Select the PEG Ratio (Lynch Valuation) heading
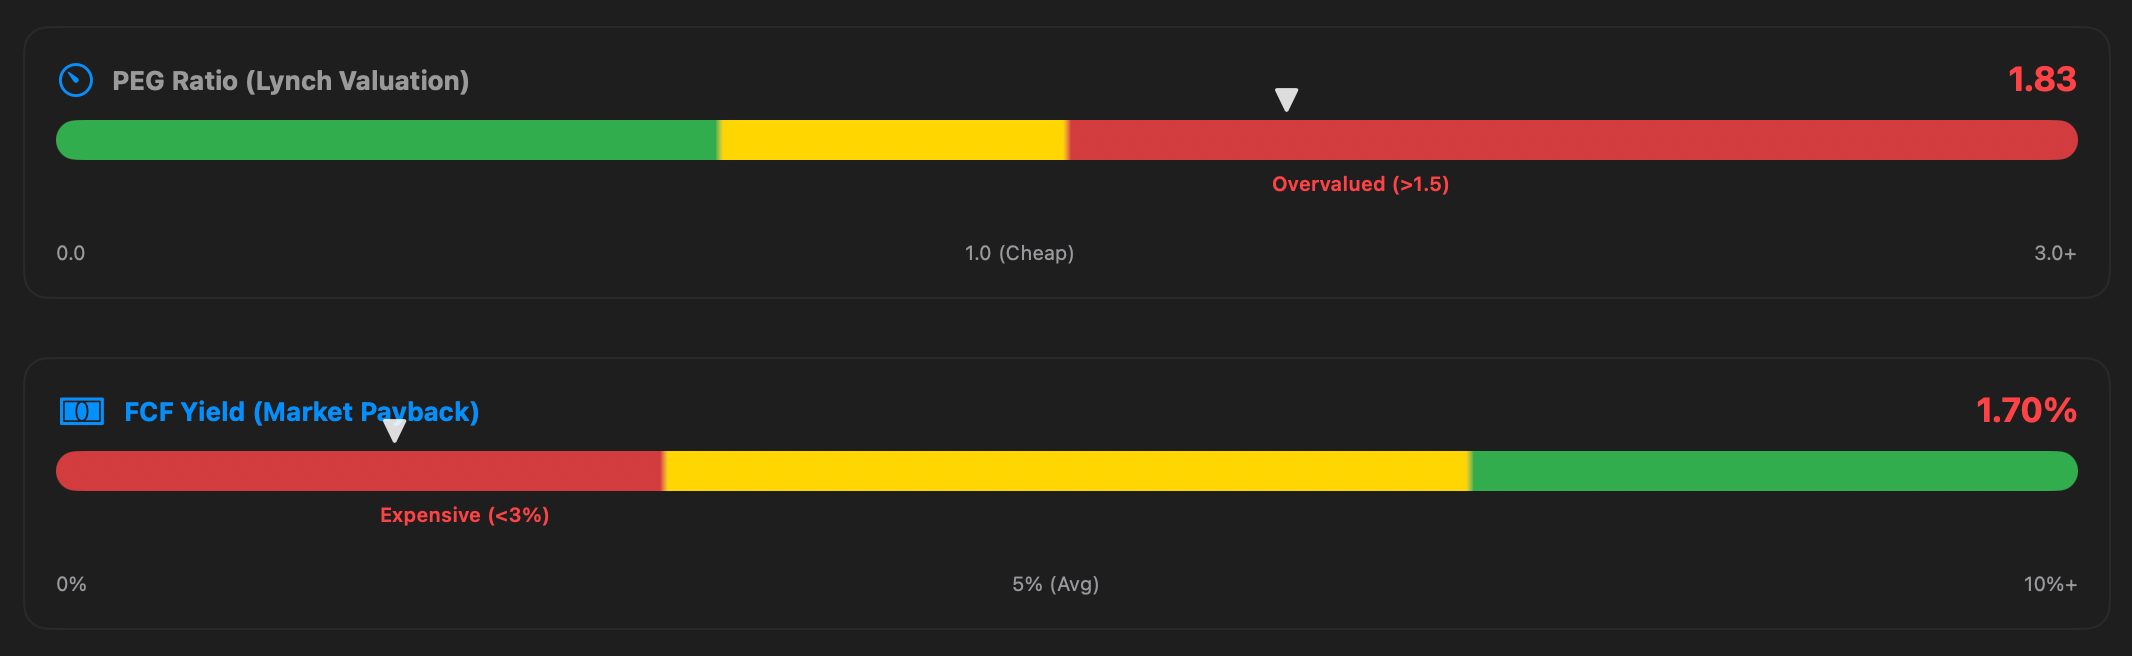Image resolution: width=2132 pixels, height=656 pixels. 290,81
